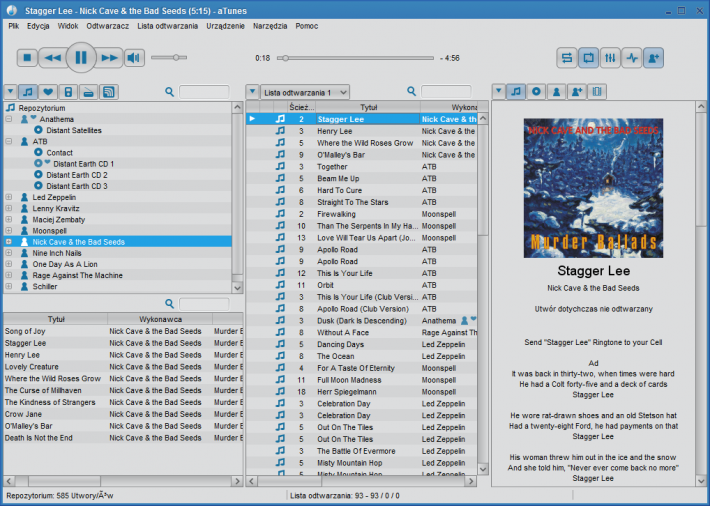Expand the Nine Inch Nails node
Viewport: 710px width, 506px height.
9,253
